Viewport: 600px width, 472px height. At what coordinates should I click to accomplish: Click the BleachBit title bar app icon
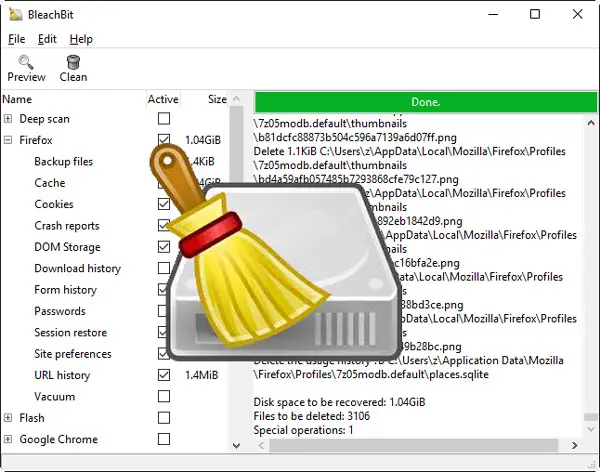click(16, 14)
